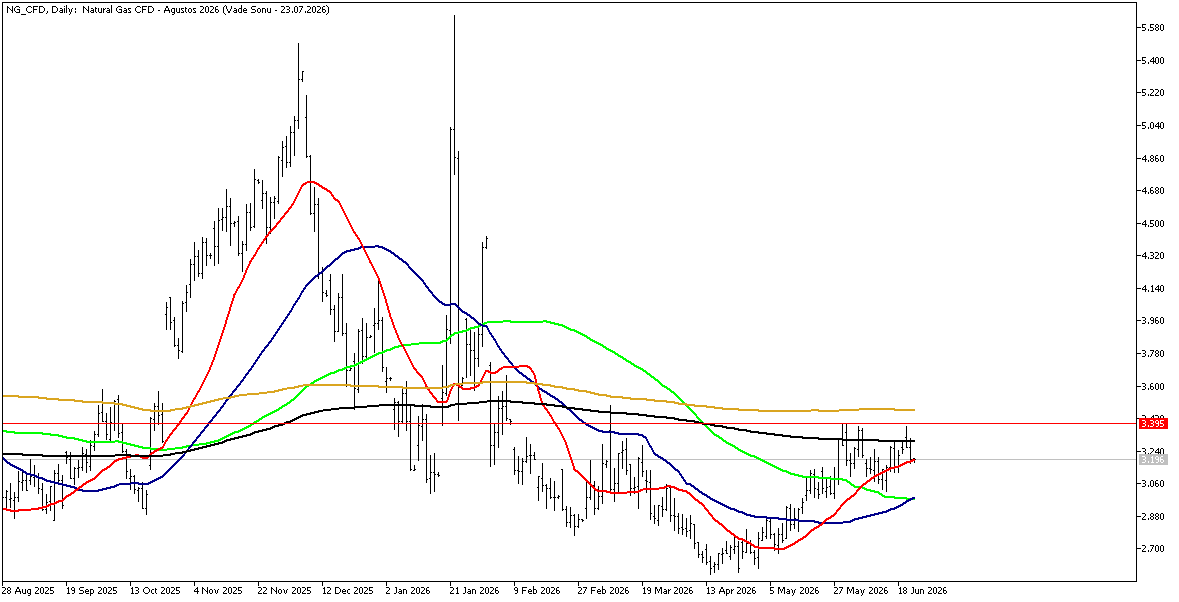Select the 3.780 price scale label
The width and height of the screenshot is (1179, 602).
pos(1153,354)
